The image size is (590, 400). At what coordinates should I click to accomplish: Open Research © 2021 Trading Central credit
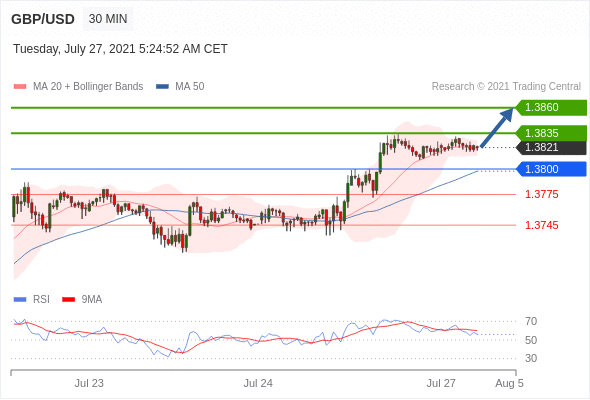[506, 87]
